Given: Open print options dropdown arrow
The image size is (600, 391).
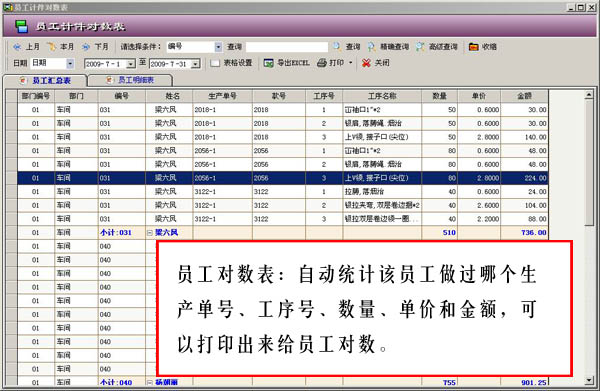Looking at the screenshot, I should (x=350, y=63).
